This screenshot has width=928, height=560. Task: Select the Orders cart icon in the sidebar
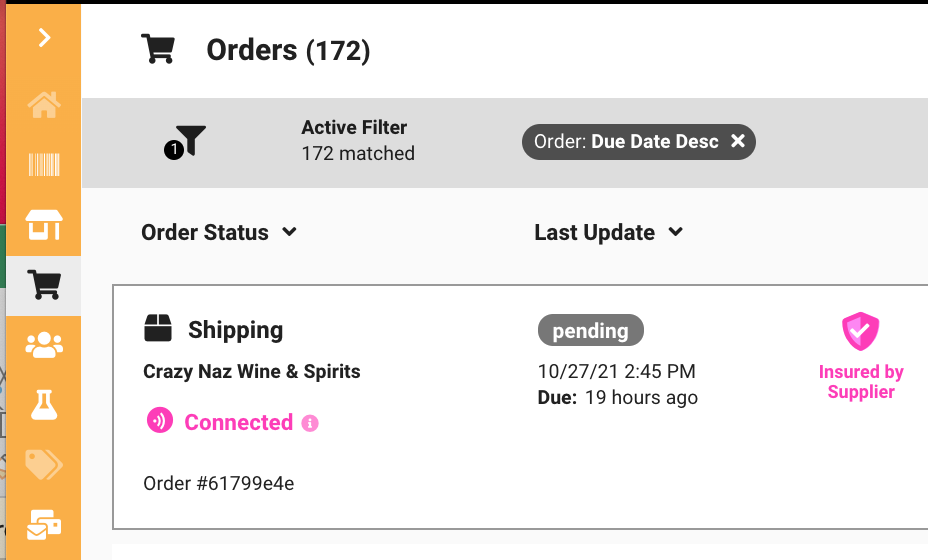coord(44,285)
